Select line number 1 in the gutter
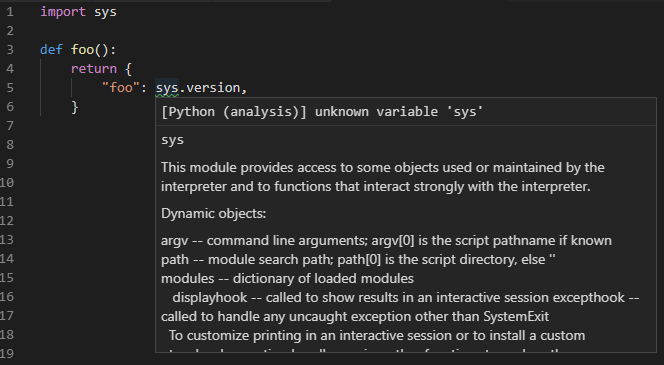 point(10,12)
